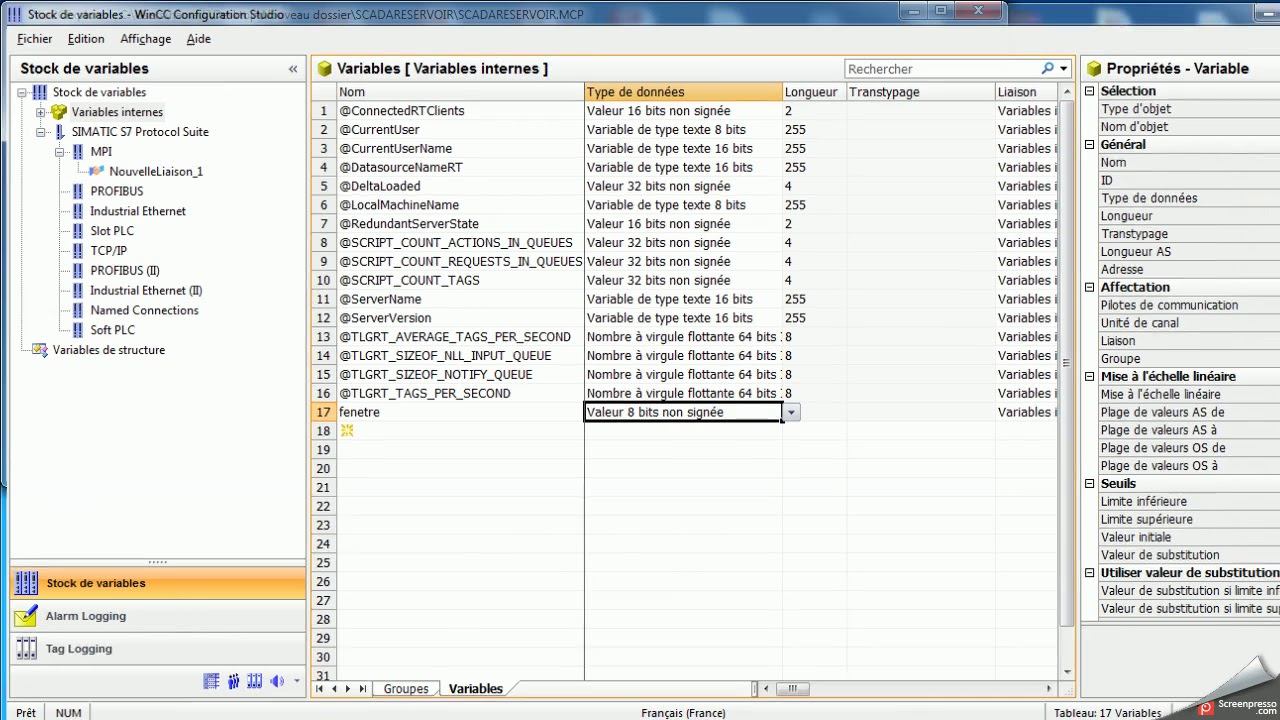The image size is (1280, 720).
Task: Click the search magnifier icon
Action: click(x=1047, y=68)
